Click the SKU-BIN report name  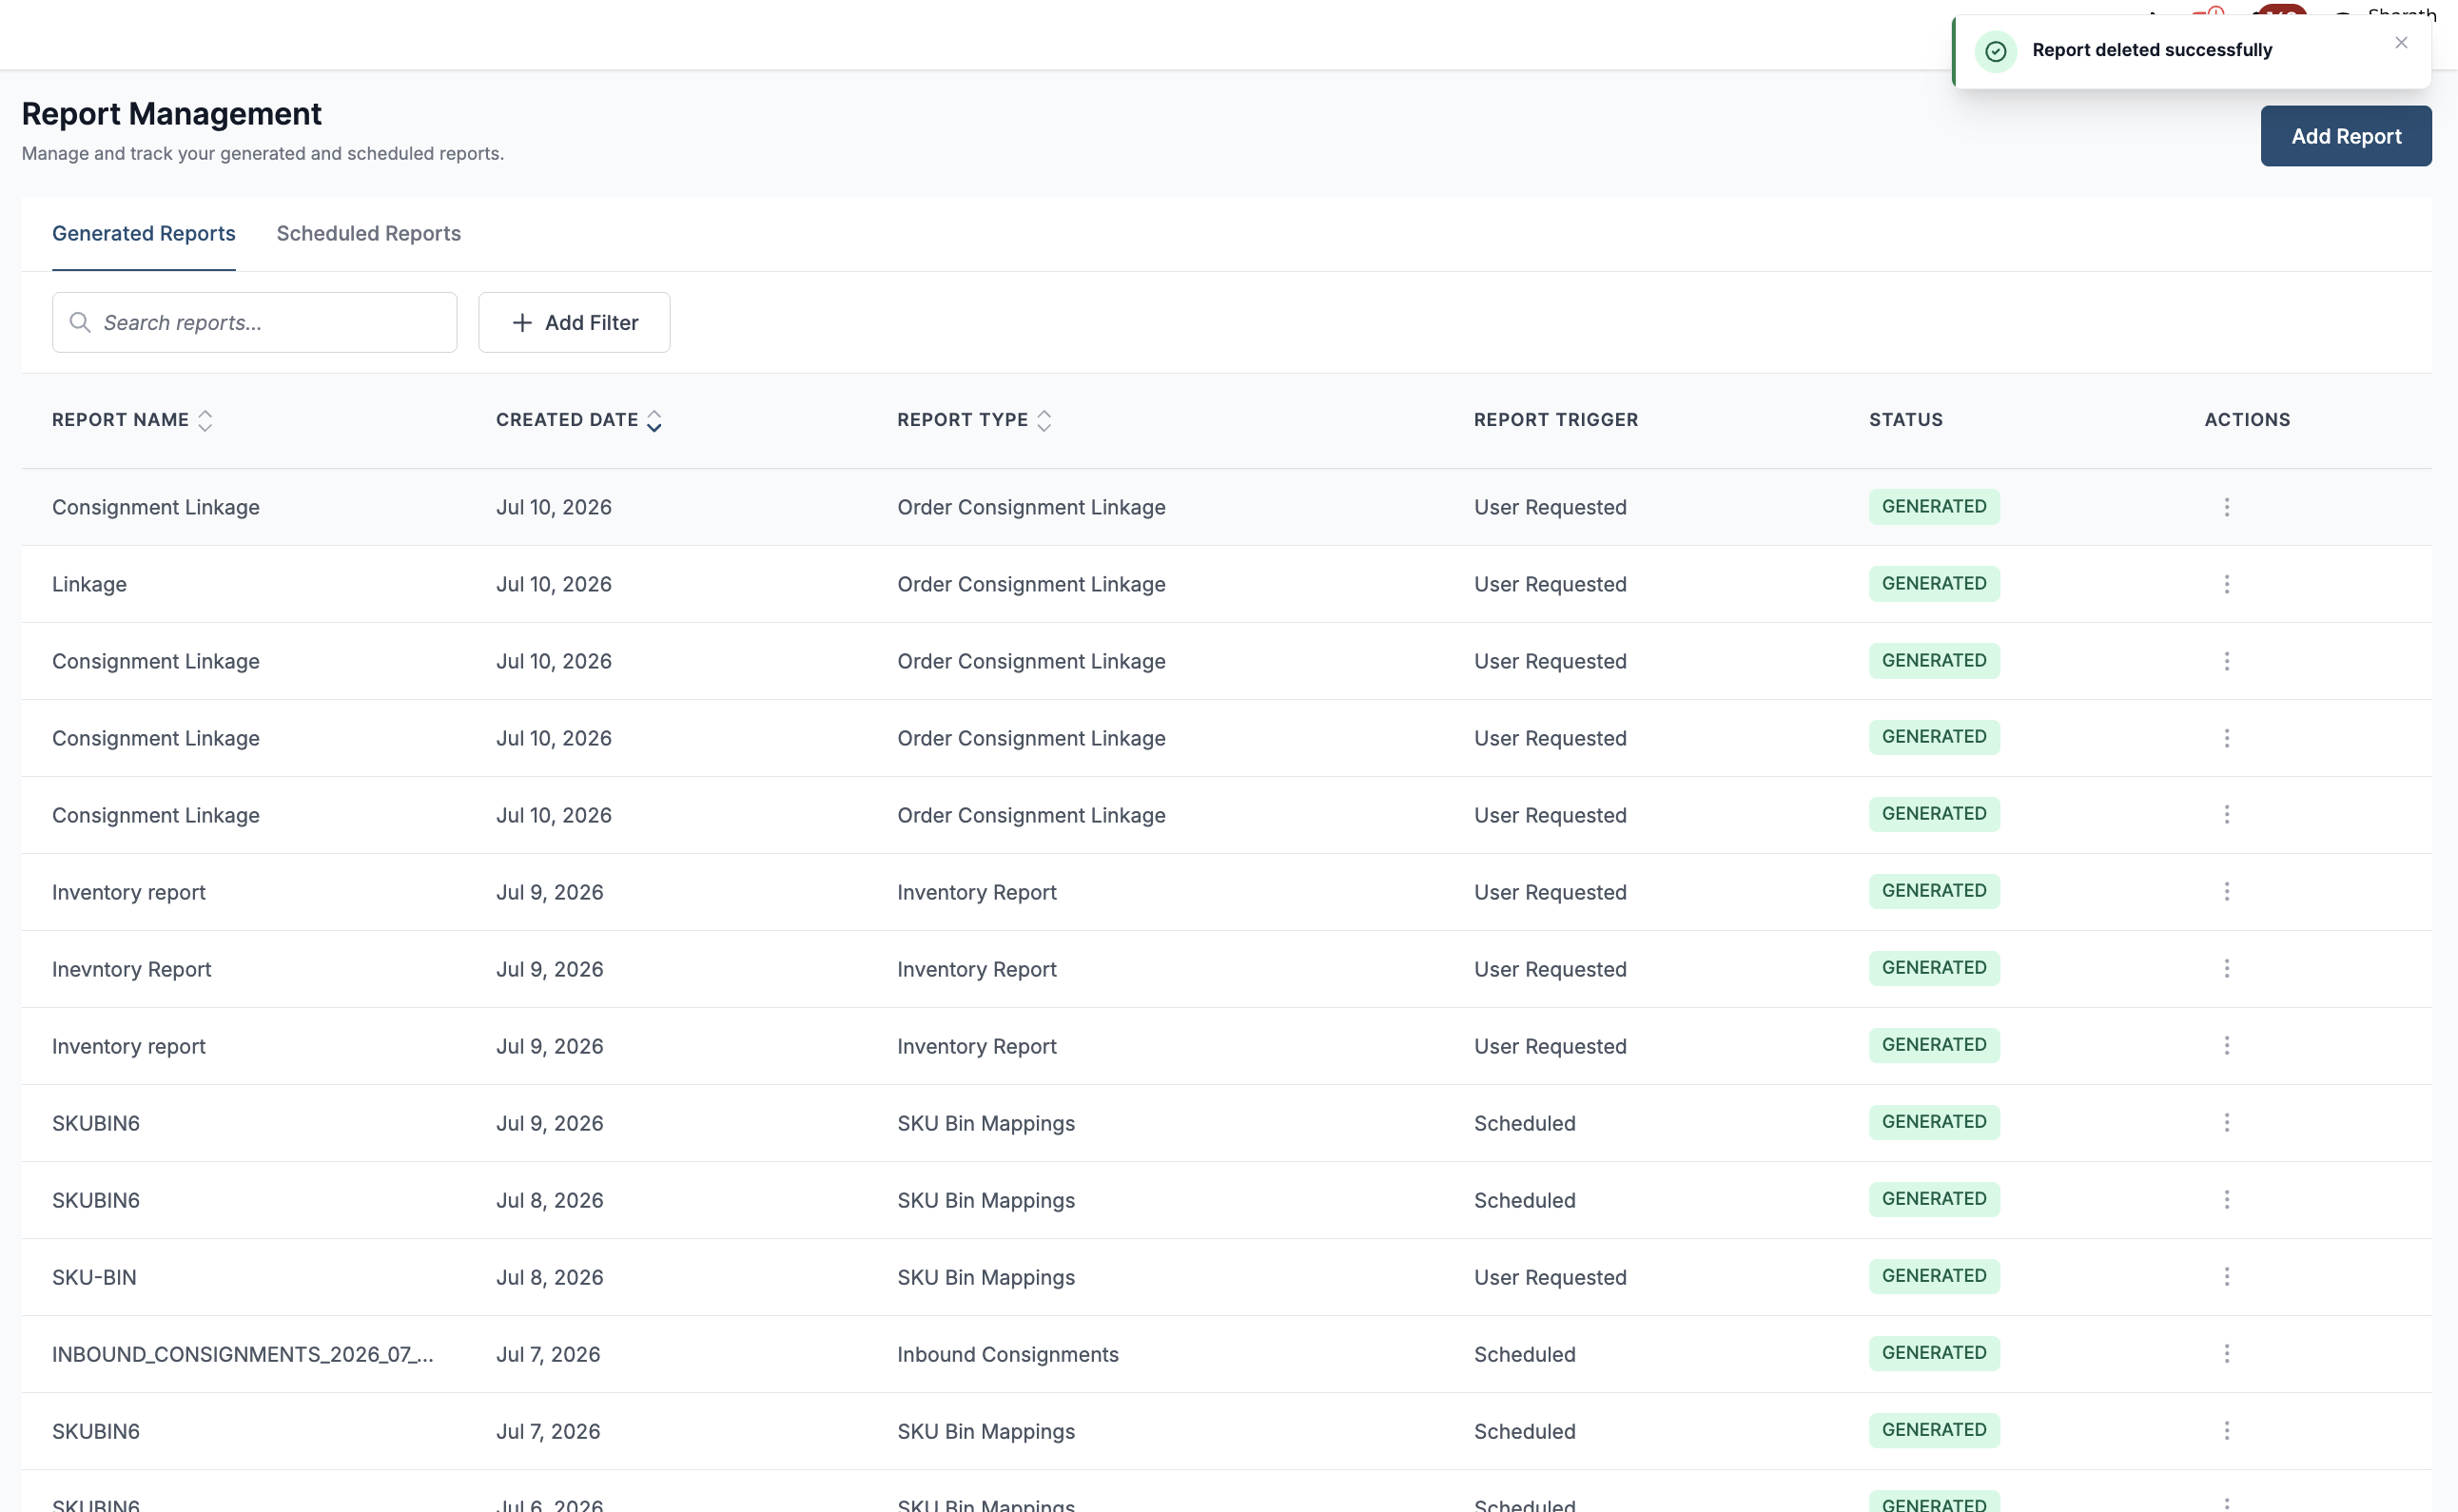pos(94,1277)
